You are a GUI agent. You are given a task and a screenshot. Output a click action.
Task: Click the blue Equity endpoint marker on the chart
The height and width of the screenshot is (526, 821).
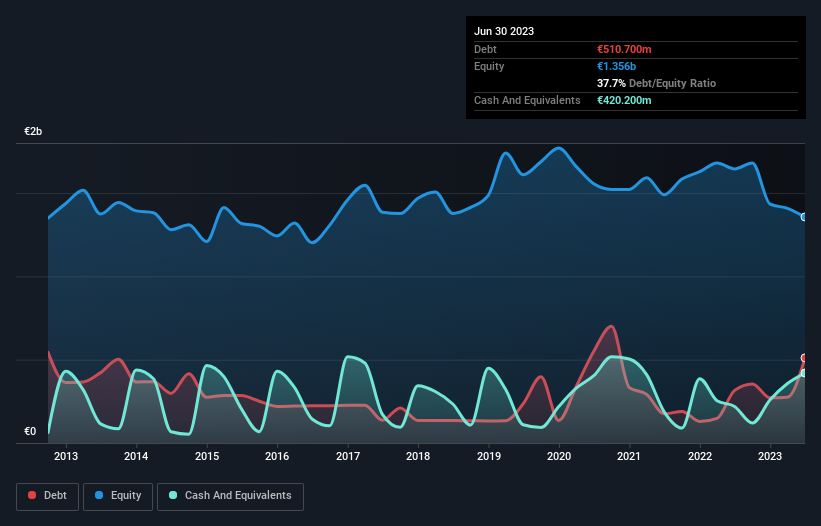[804, 217]
